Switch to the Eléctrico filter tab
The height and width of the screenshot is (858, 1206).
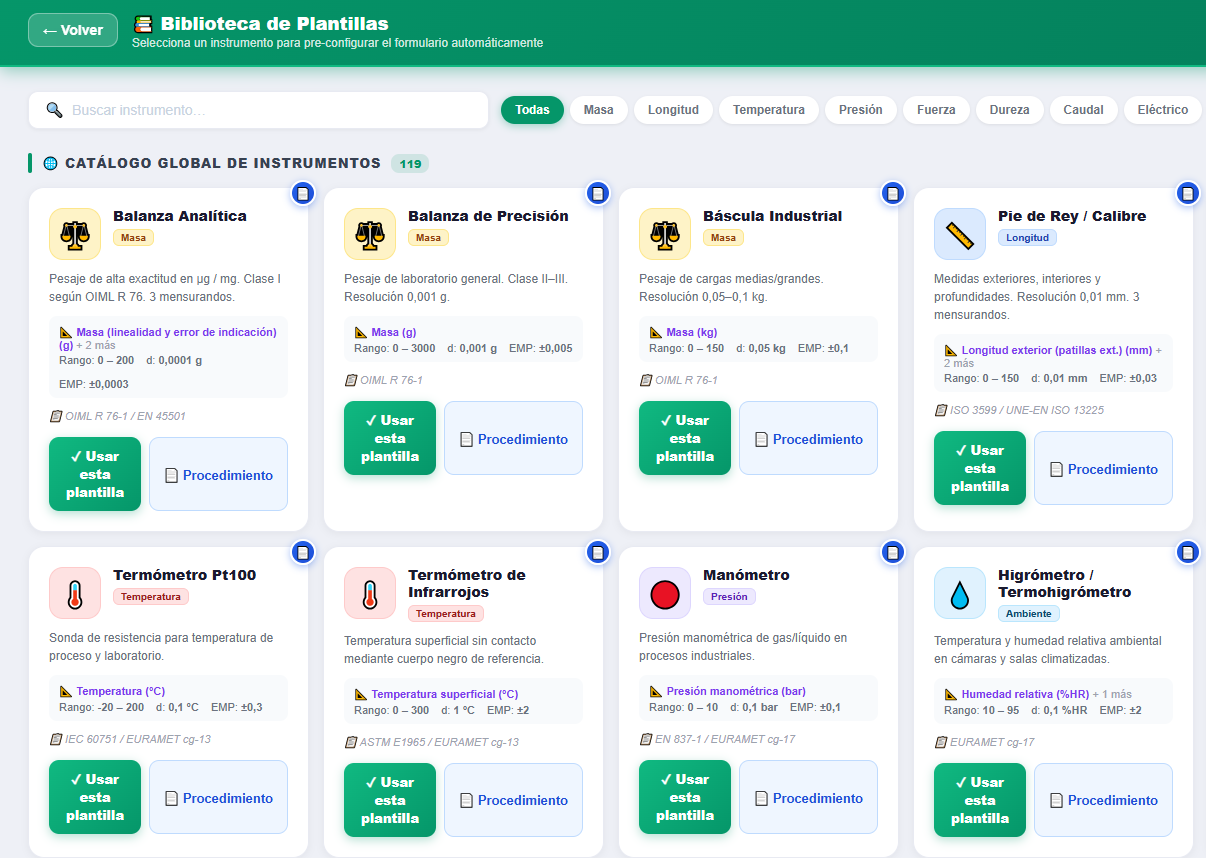1163,110
